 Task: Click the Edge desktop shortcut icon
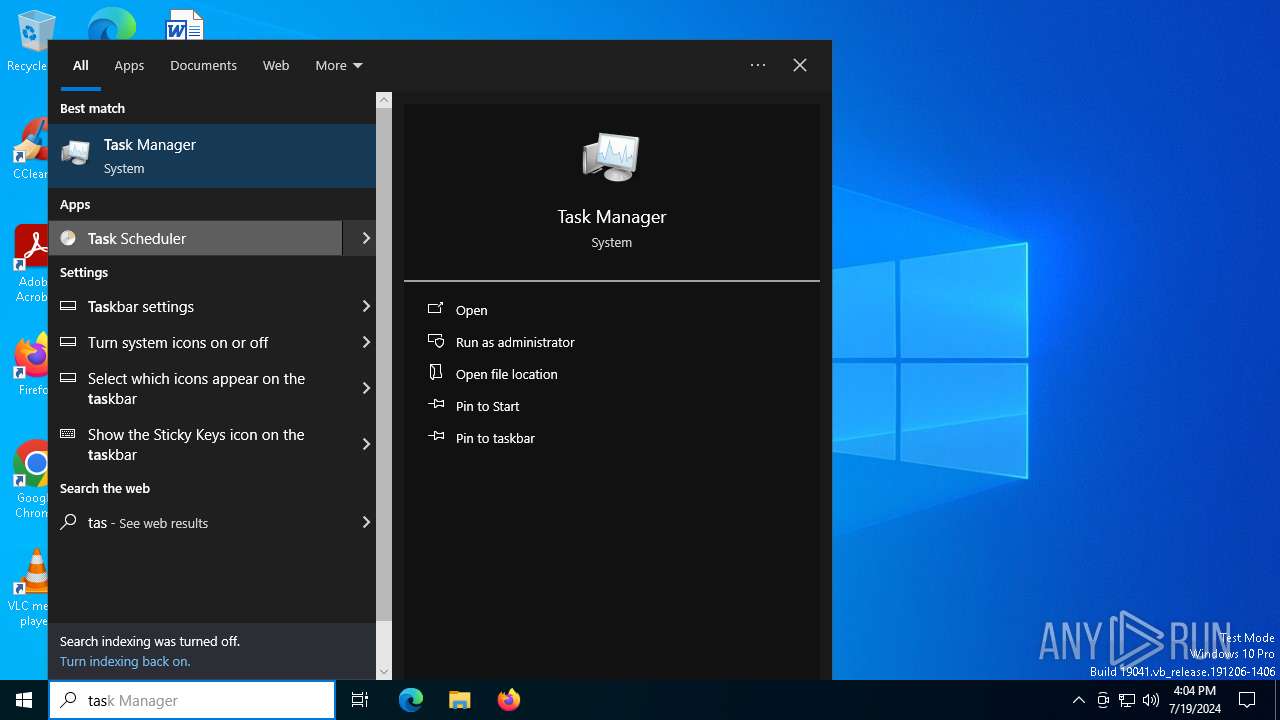111,24
